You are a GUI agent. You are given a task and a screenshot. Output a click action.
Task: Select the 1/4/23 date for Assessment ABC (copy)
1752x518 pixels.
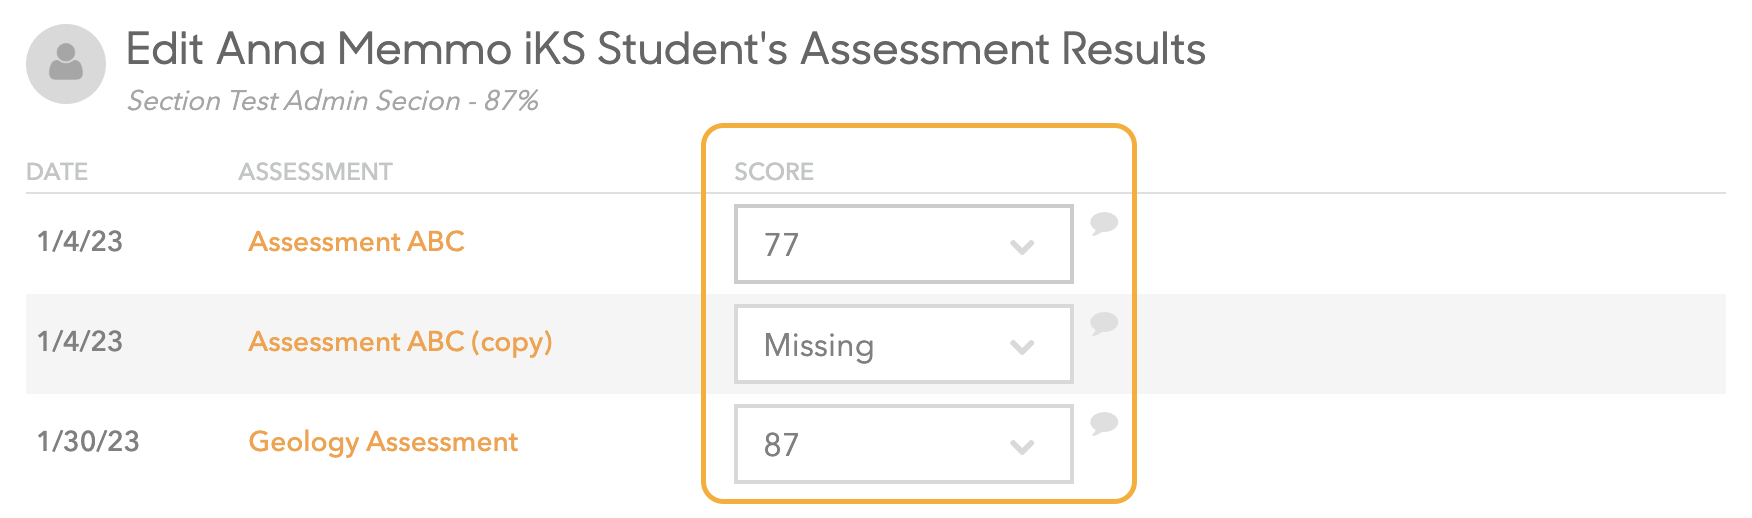[80, 341]
